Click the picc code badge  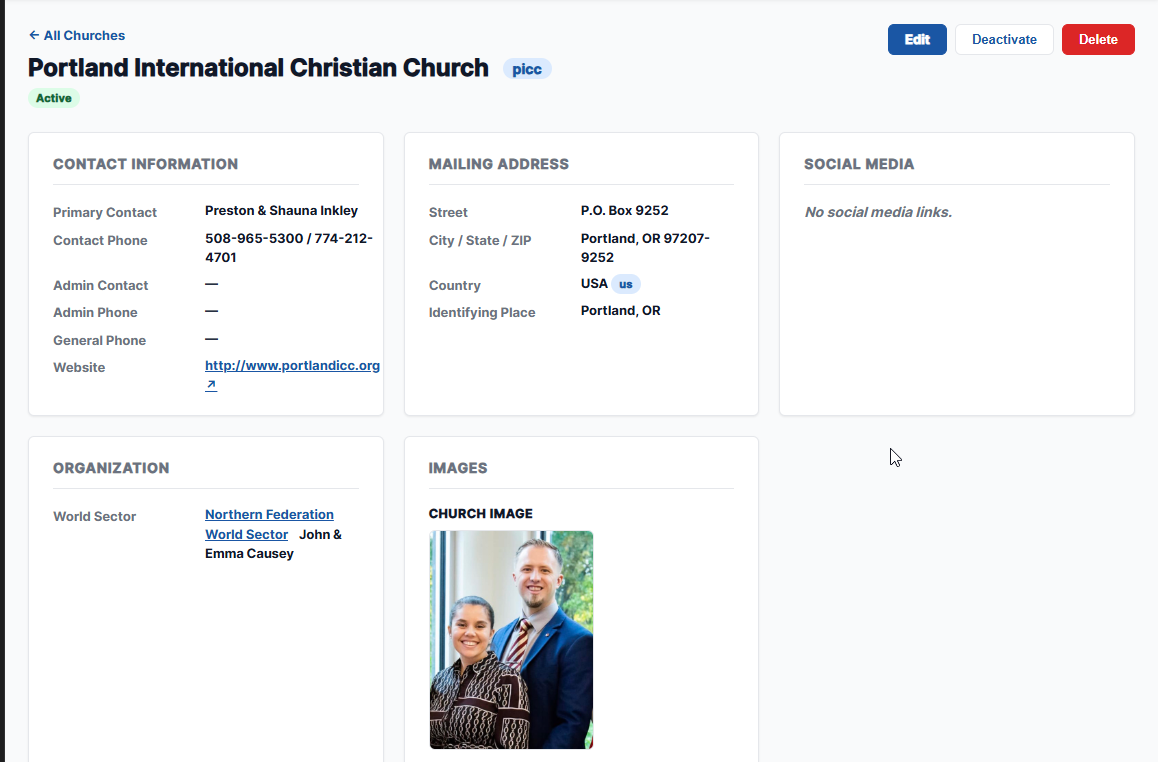pos(527,69)
